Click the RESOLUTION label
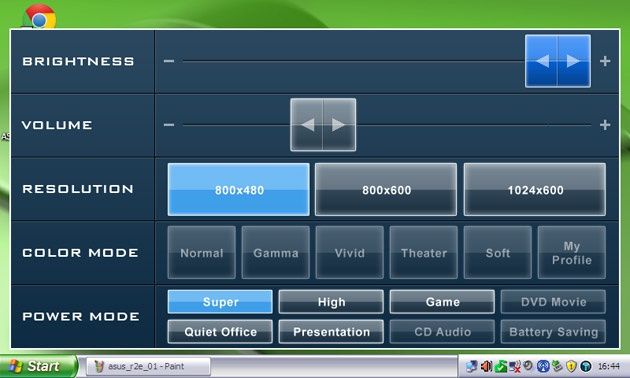Viewport: 630px width, 378px height. click(x=78, y=189)
